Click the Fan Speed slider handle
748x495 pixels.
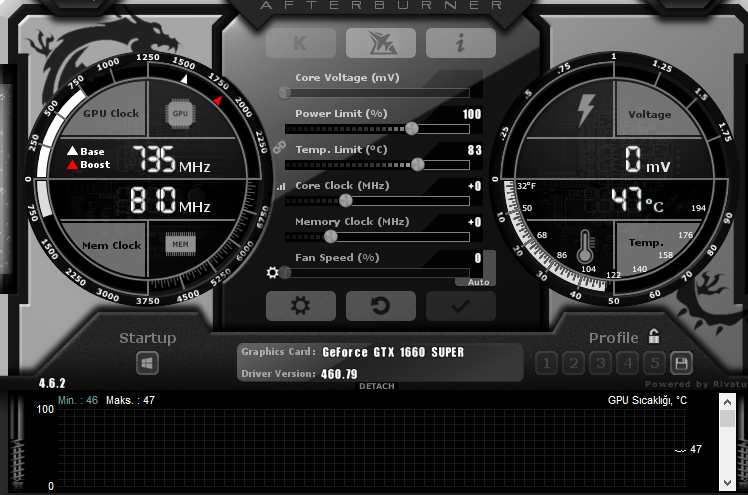(x=286, y=272)
